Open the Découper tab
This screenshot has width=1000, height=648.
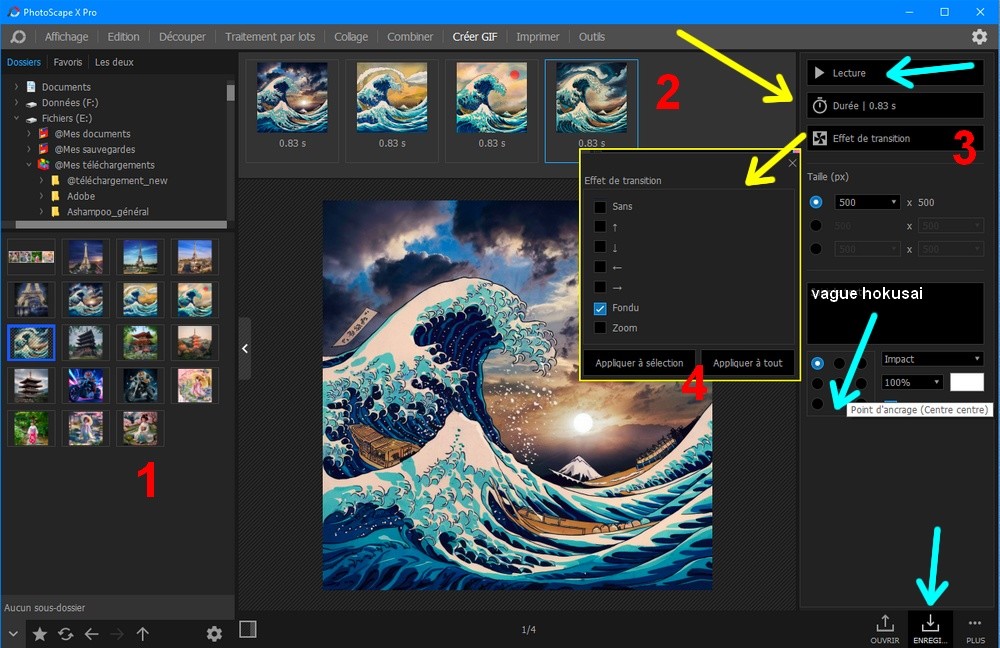click(182, 36)
